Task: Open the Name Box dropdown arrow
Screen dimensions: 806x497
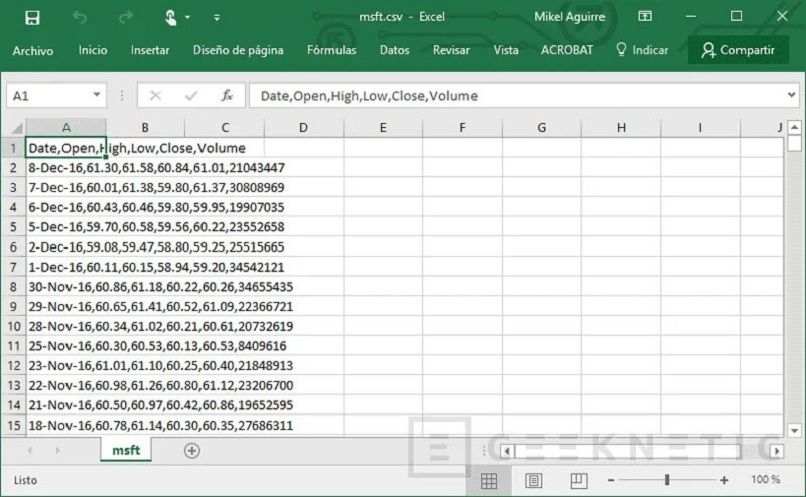Action: pos(97,96)
